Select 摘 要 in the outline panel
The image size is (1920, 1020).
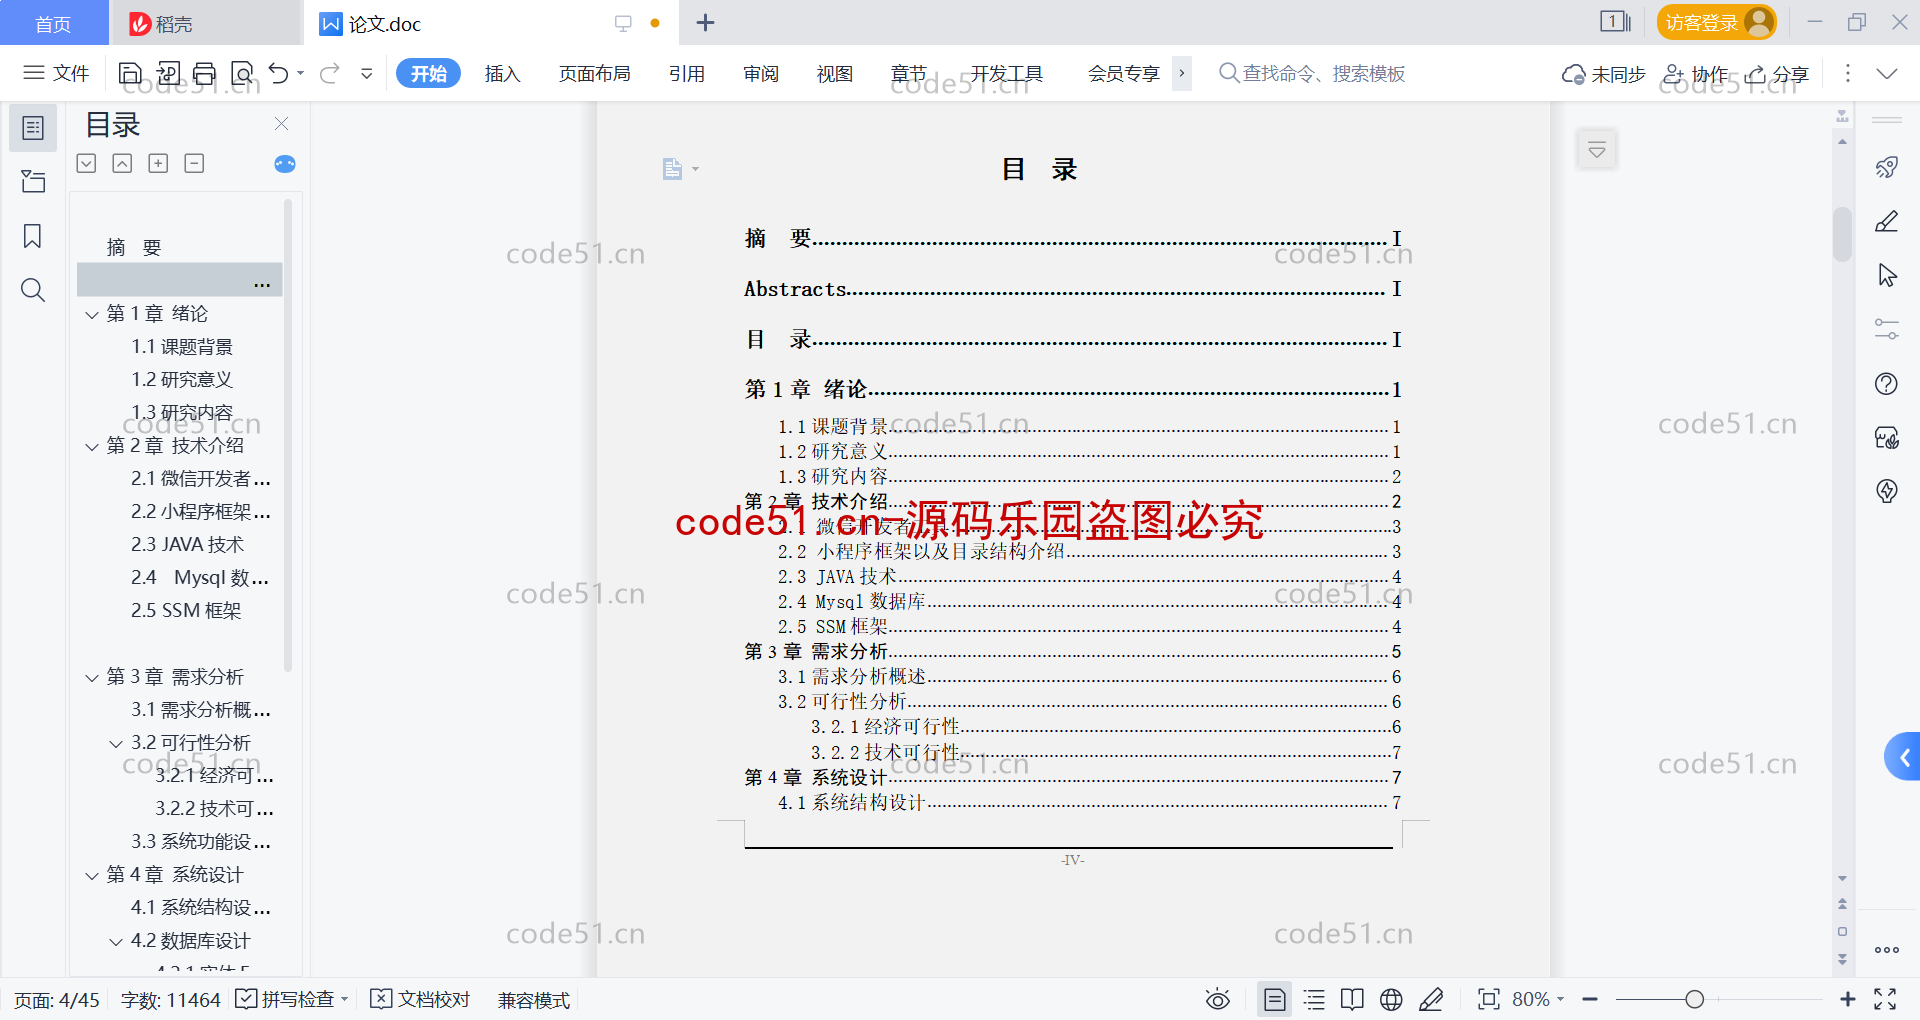[134, 248]
